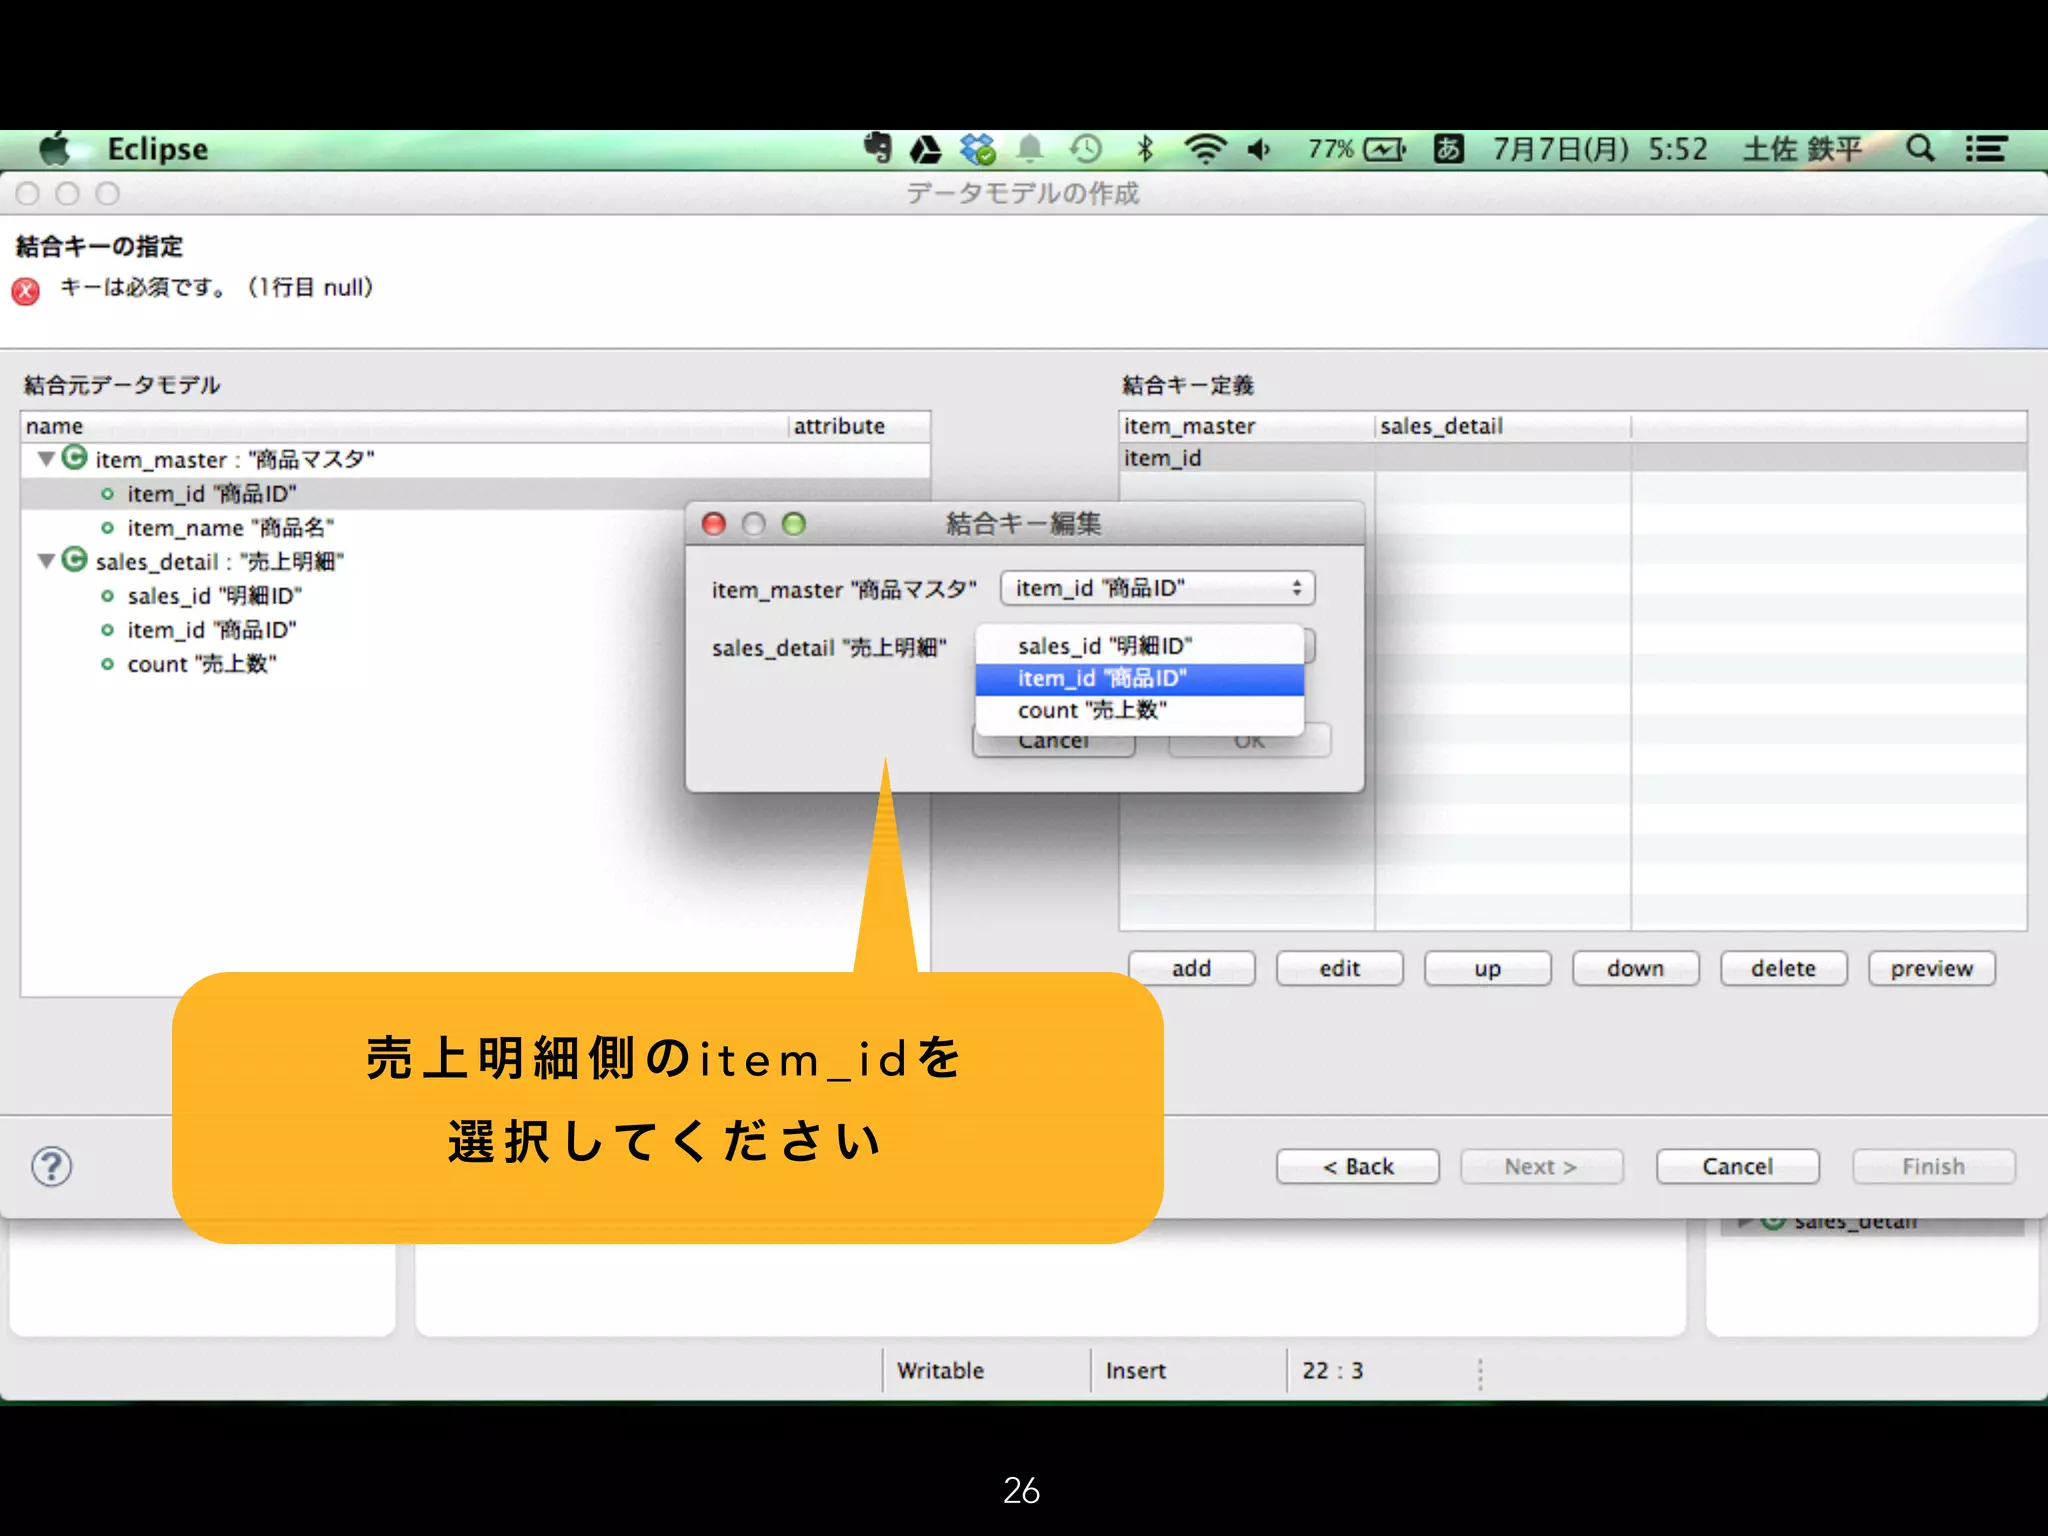Click the Dropbox status icon
This screenshot has width=2048, height=1536.
coord(977,150)
